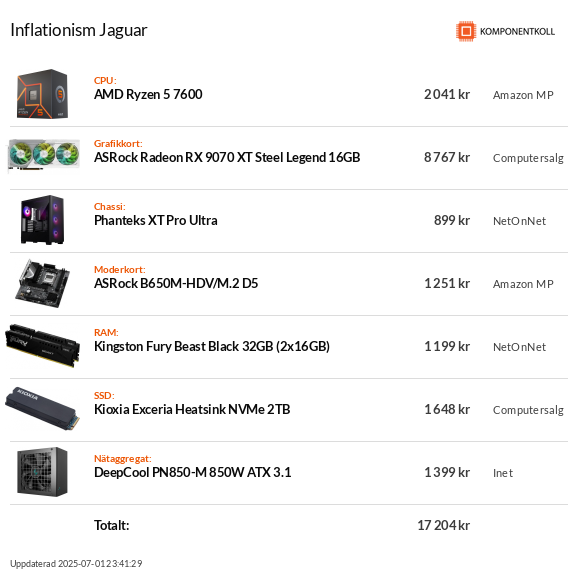Open the ASRock B650M-HDV/M.2 D5 link
The width and height of the screenshot is (577, 577).
[x=176, y=283]
